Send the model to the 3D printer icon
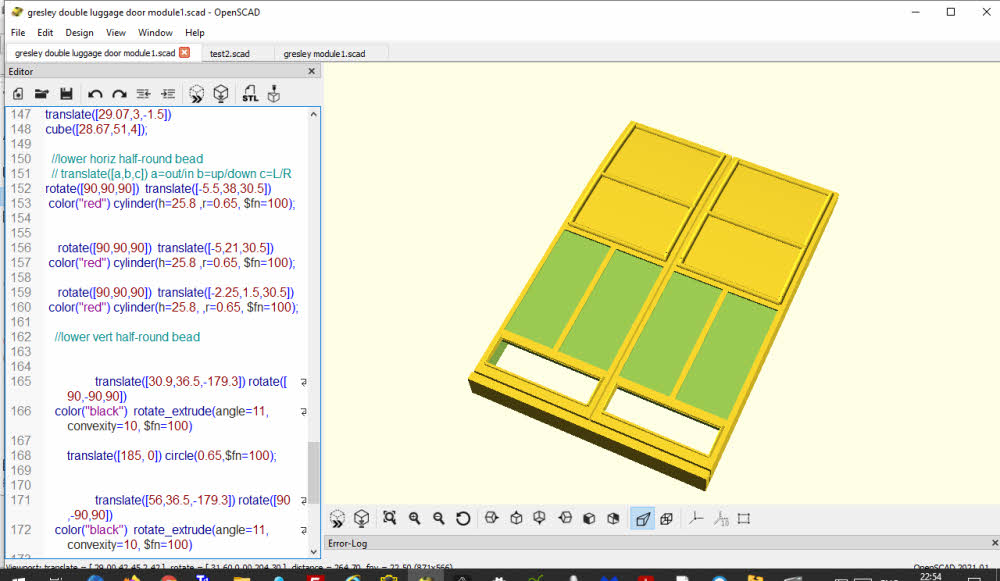This screenshot has height=581, width=1000. coord(274,93)
